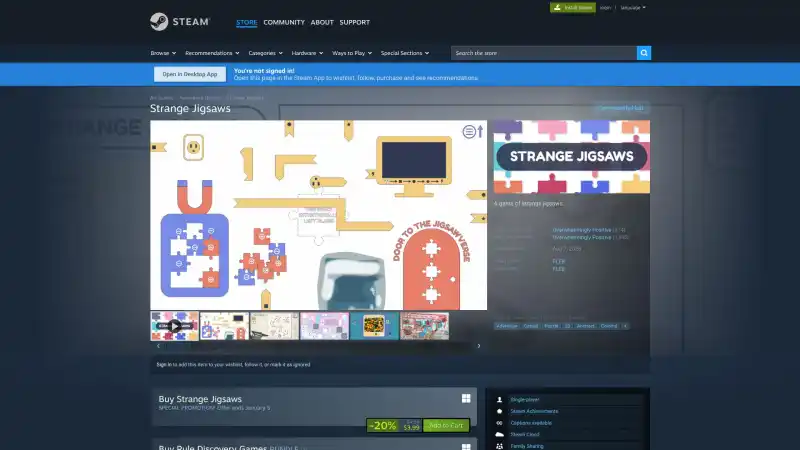This screenshot has width=800, height=450.
Task: Expand the Browse menu
Action: click(163, 53)
